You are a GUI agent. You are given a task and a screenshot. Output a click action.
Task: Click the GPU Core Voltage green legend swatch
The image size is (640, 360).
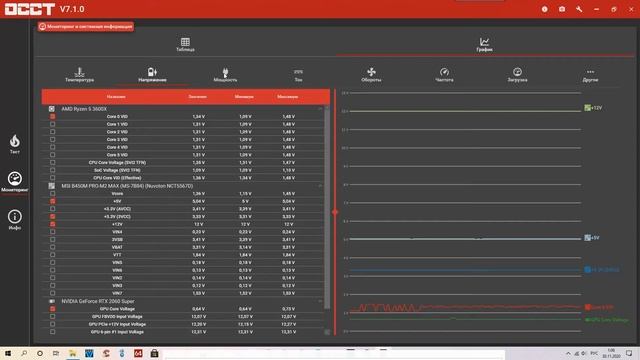coord(587,320)
